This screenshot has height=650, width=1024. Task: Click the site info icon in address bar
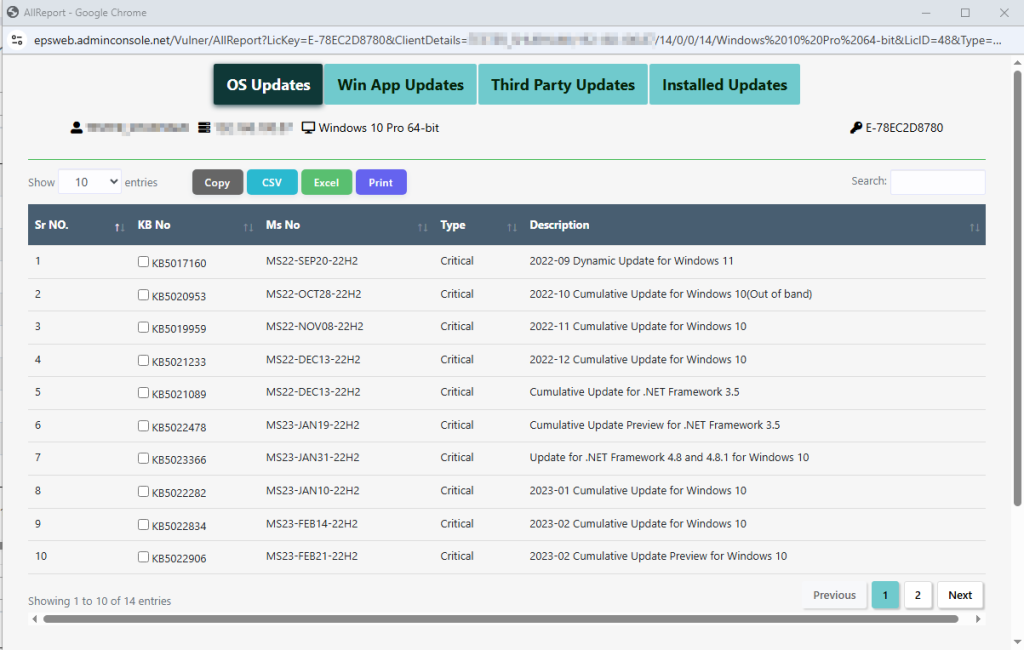coord(16,40)
